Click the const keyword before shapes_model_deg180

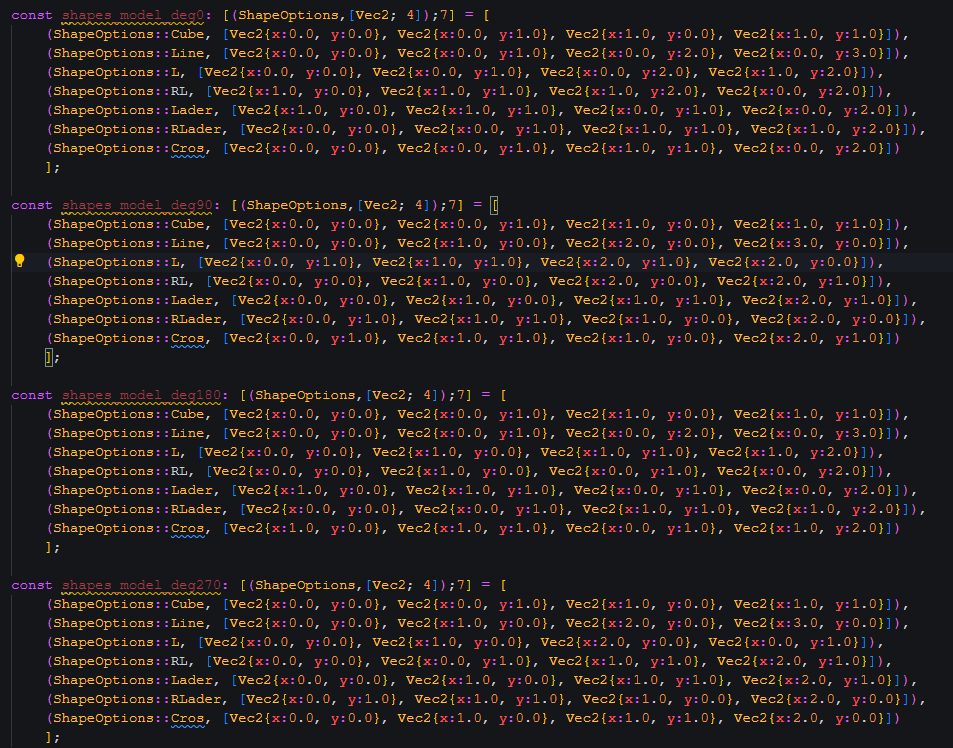click(32, 396)
